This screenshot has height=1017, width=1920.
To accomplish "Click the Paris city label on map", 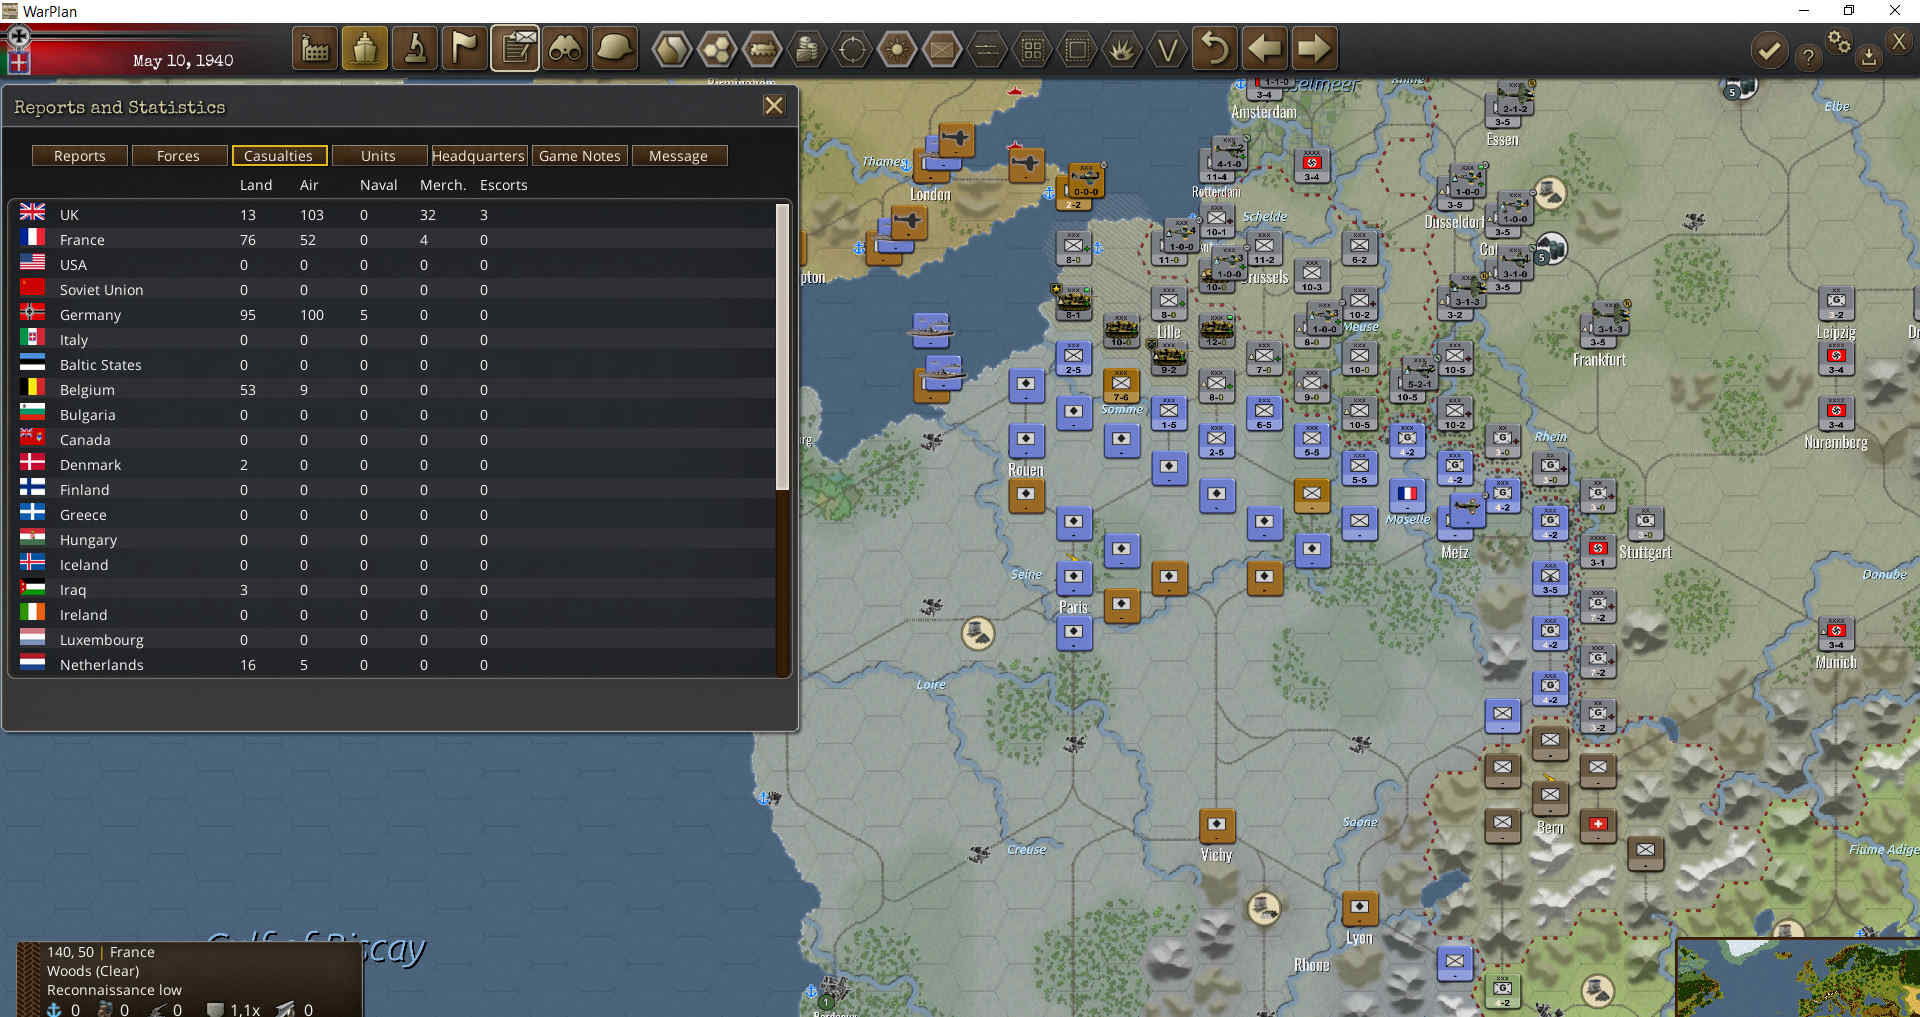I will click(1073, 607).
